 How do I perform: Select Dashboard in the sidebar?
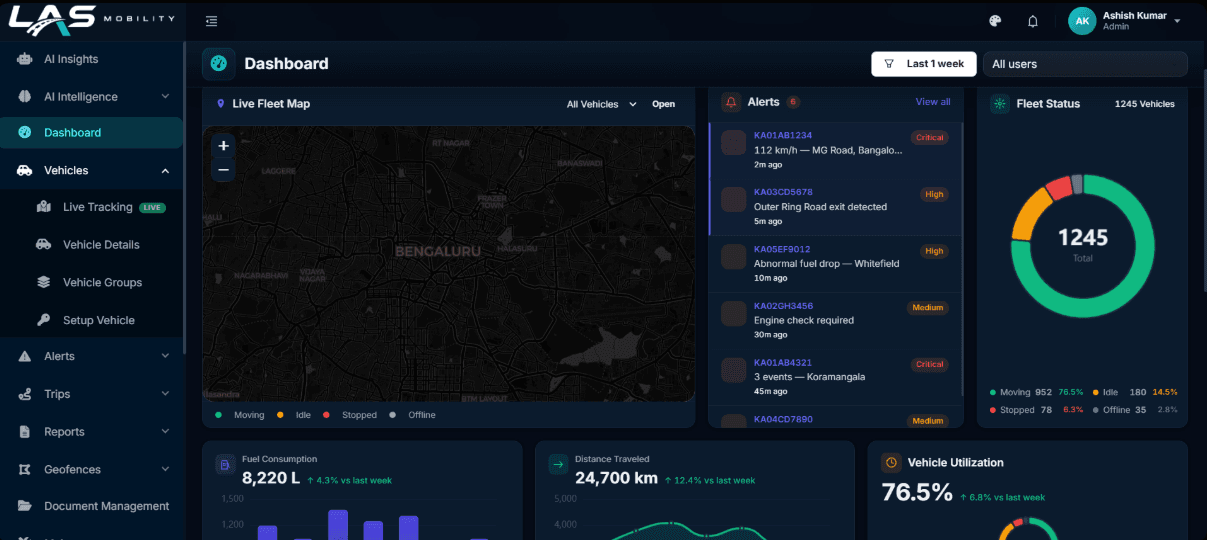pos(92,133)
